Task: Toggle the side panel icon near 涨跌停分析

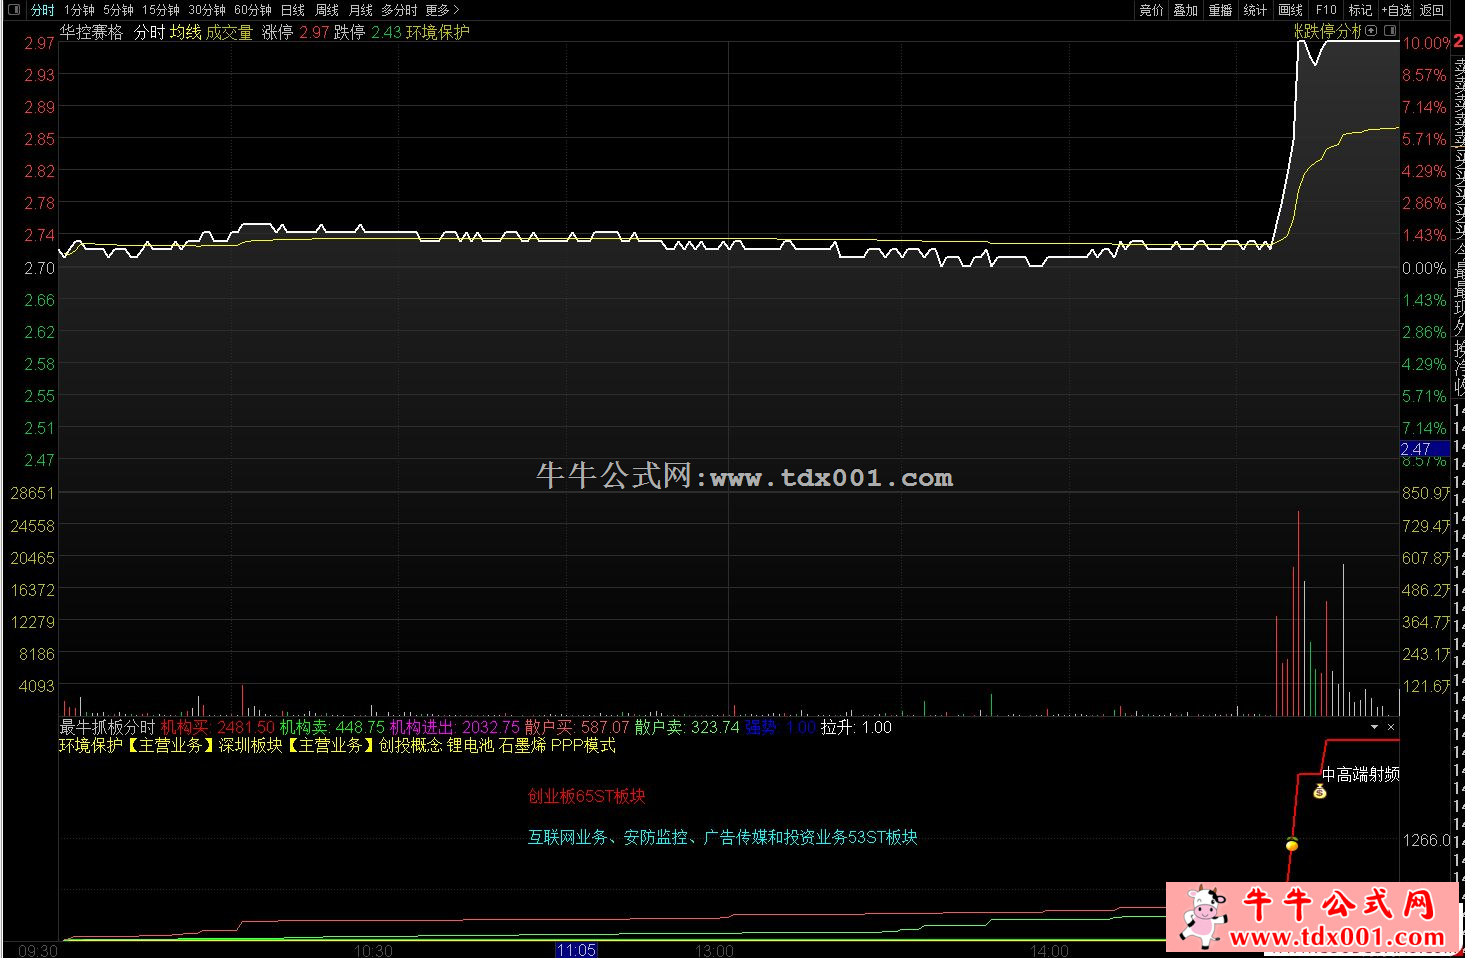Action: (1390, 31)
